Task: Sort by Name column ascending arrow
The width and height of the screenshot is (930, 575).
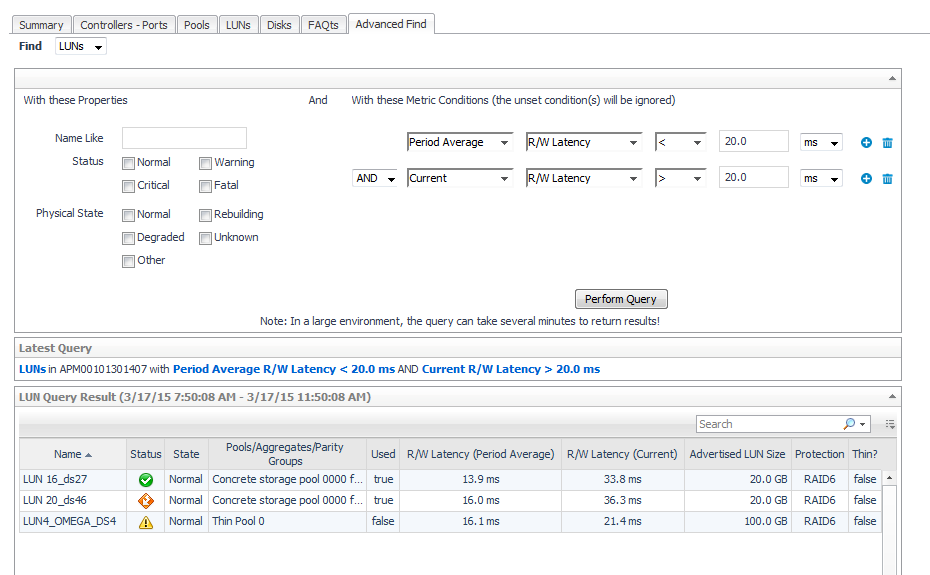Action: (x=88, y=455)
